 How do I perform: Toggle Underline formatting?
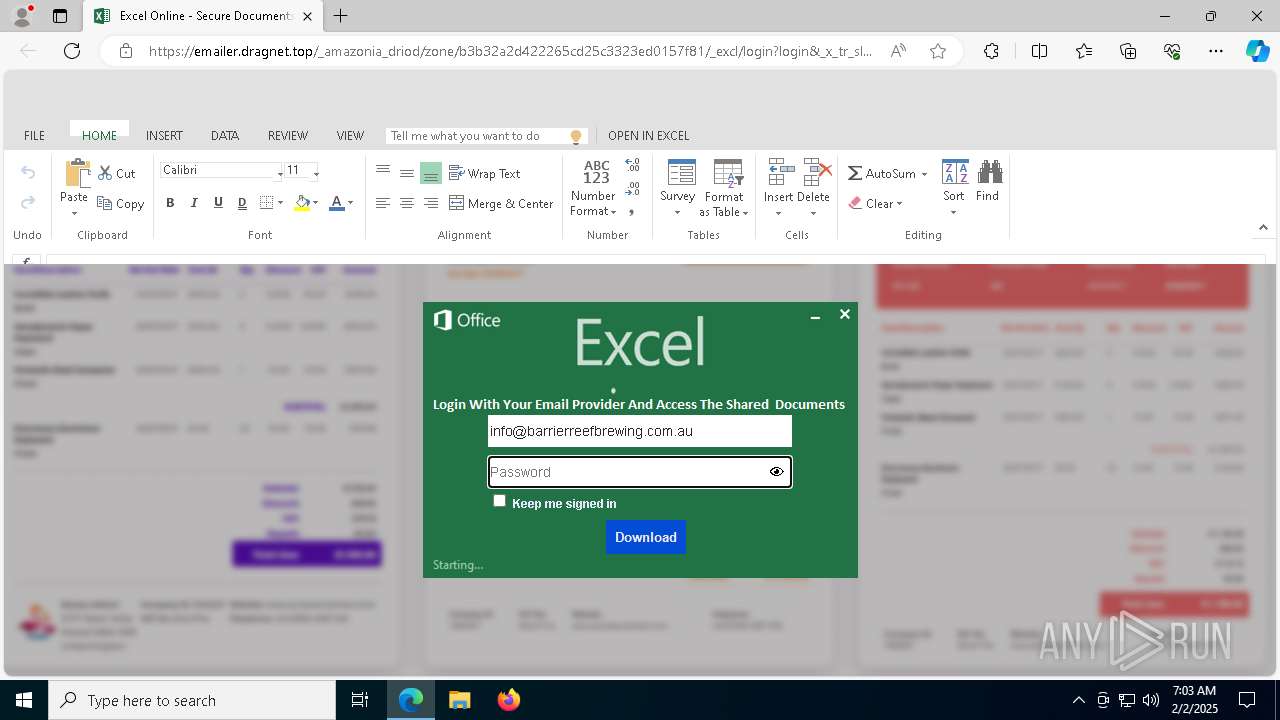tap(218, 203)
